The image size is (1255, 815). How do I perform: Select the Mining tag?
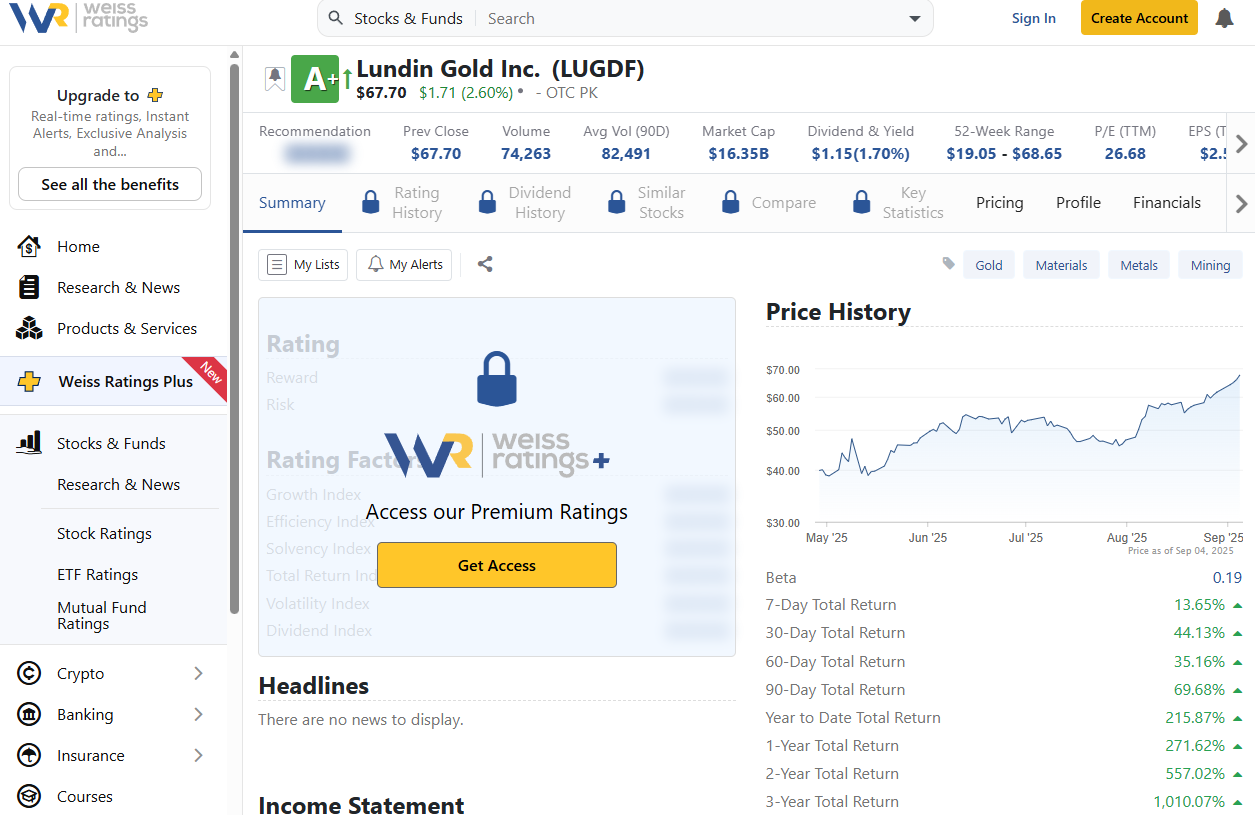(1210, 265)
